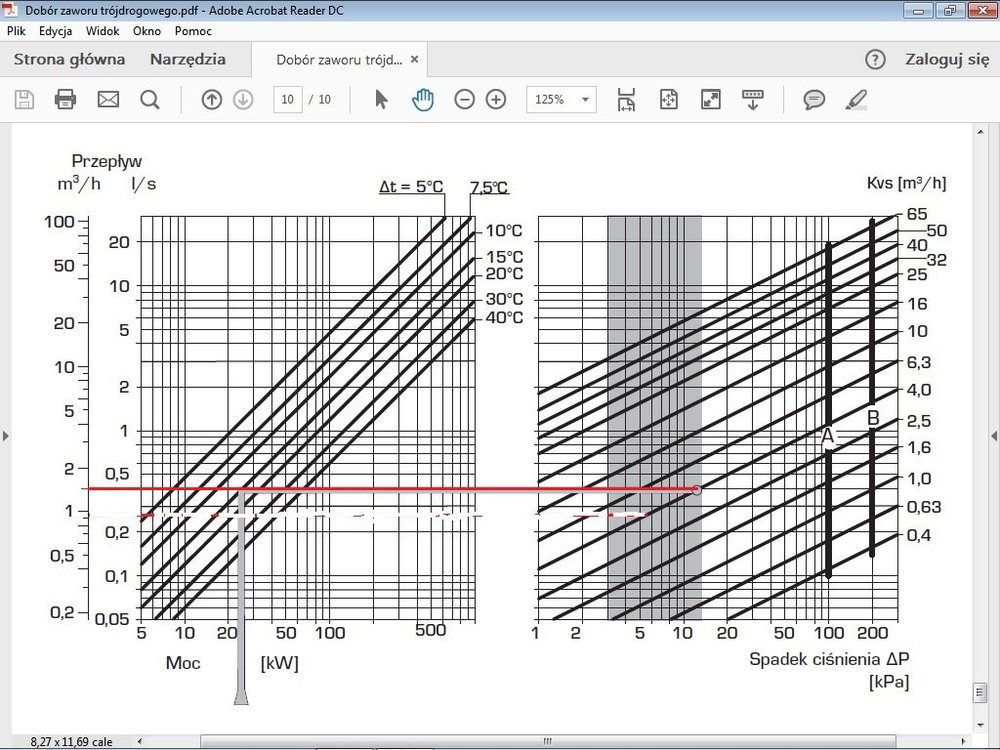This screenshot has height=750, width=1000.
Task: Expand the left navigation pane arrow
Action: [x=6, y=436]
